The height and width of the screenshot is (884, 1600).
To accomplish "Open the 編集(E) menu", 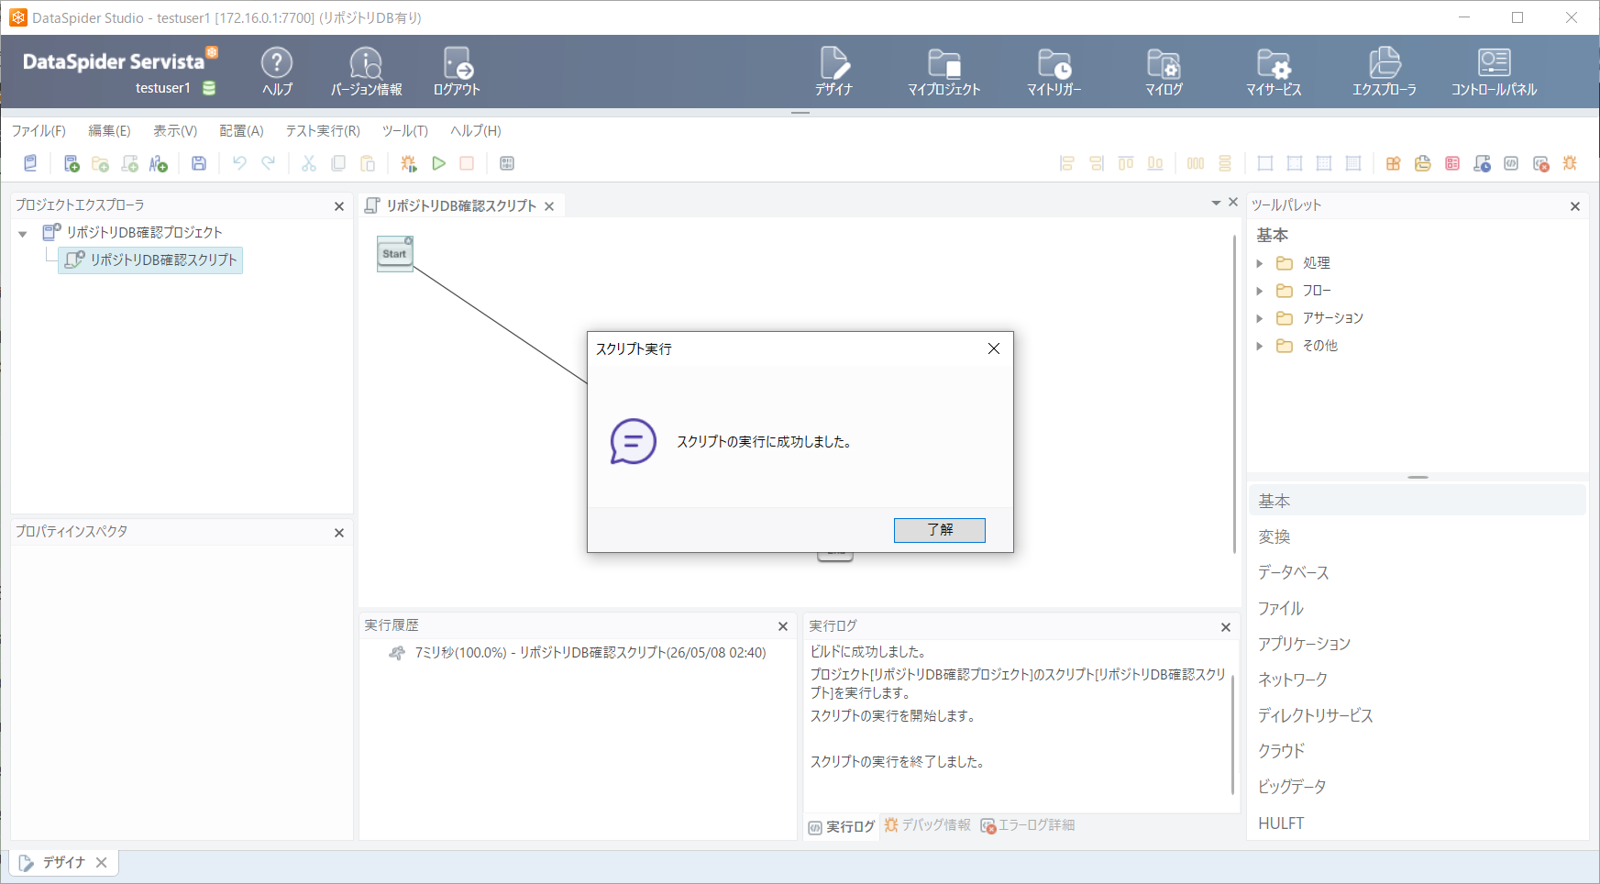I will tap(109, 131).
